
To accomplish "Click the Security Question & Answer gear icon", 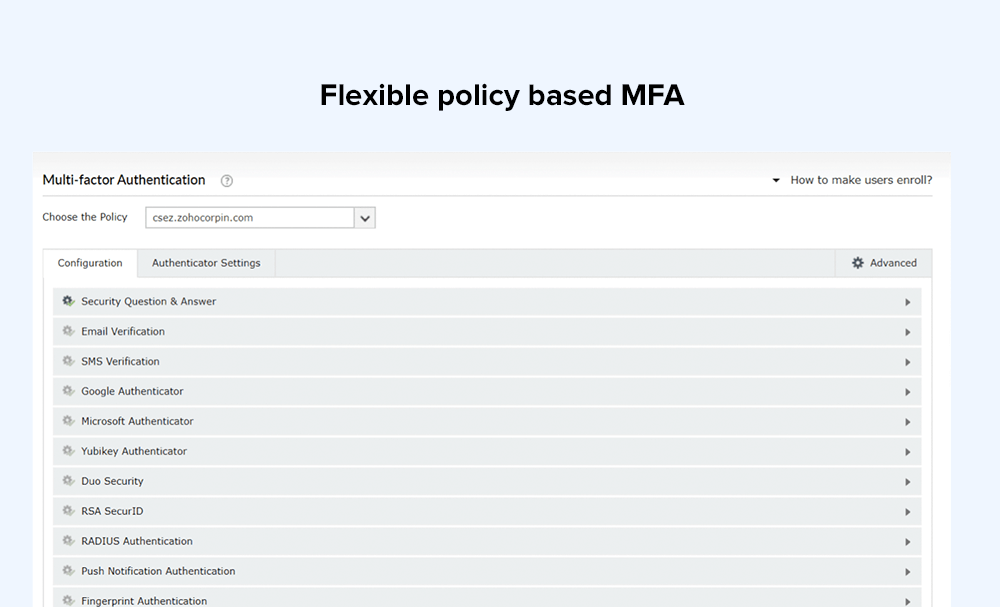I will (x=68, y=301).
